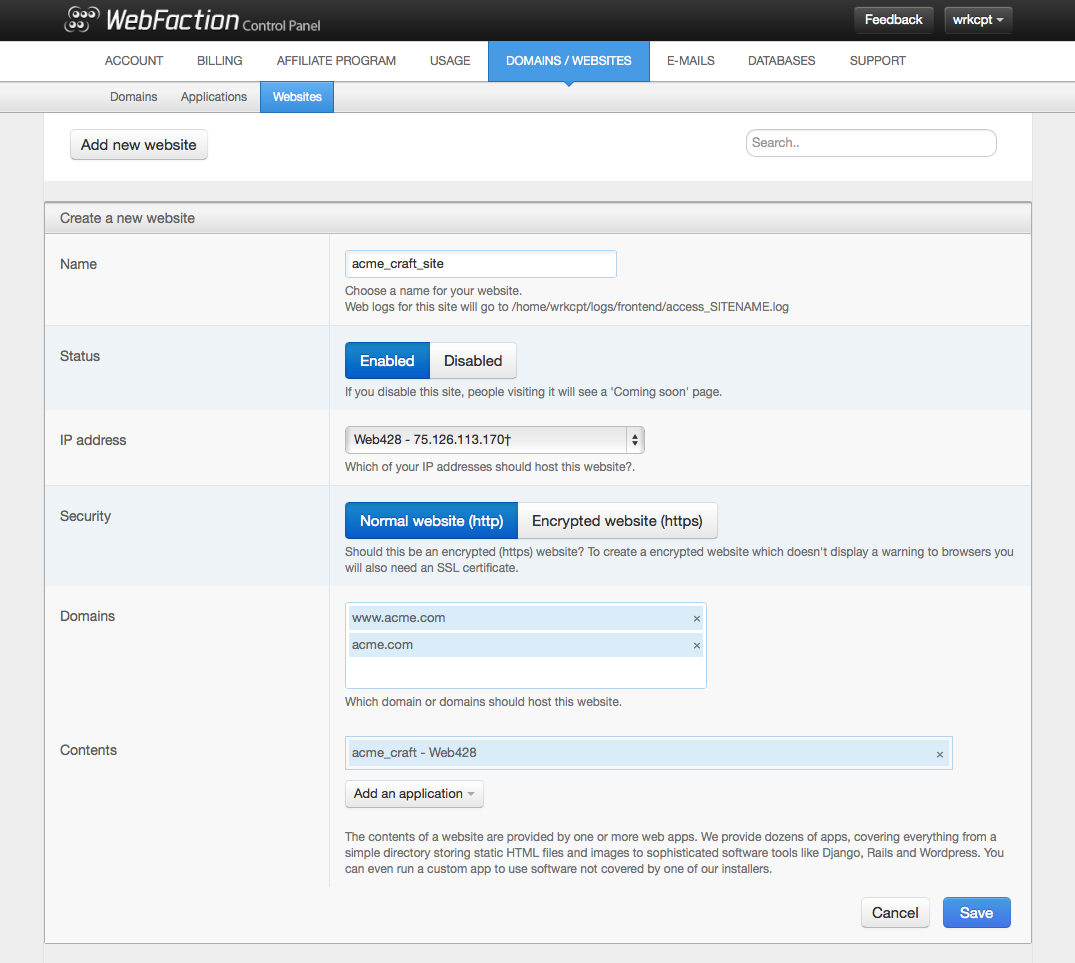Open the ACCOUNT menu
This screenshot has height=963, width=1075.
134,61
